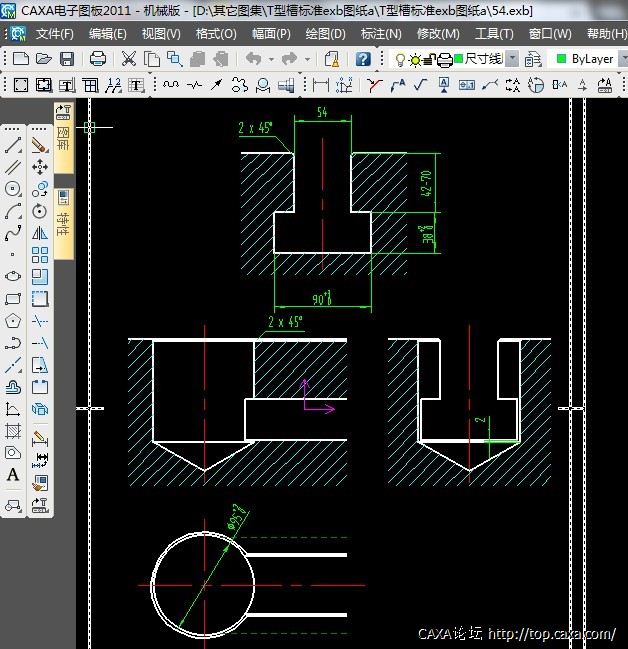Select the straight Line drawing tool

[x=13, y=146]
